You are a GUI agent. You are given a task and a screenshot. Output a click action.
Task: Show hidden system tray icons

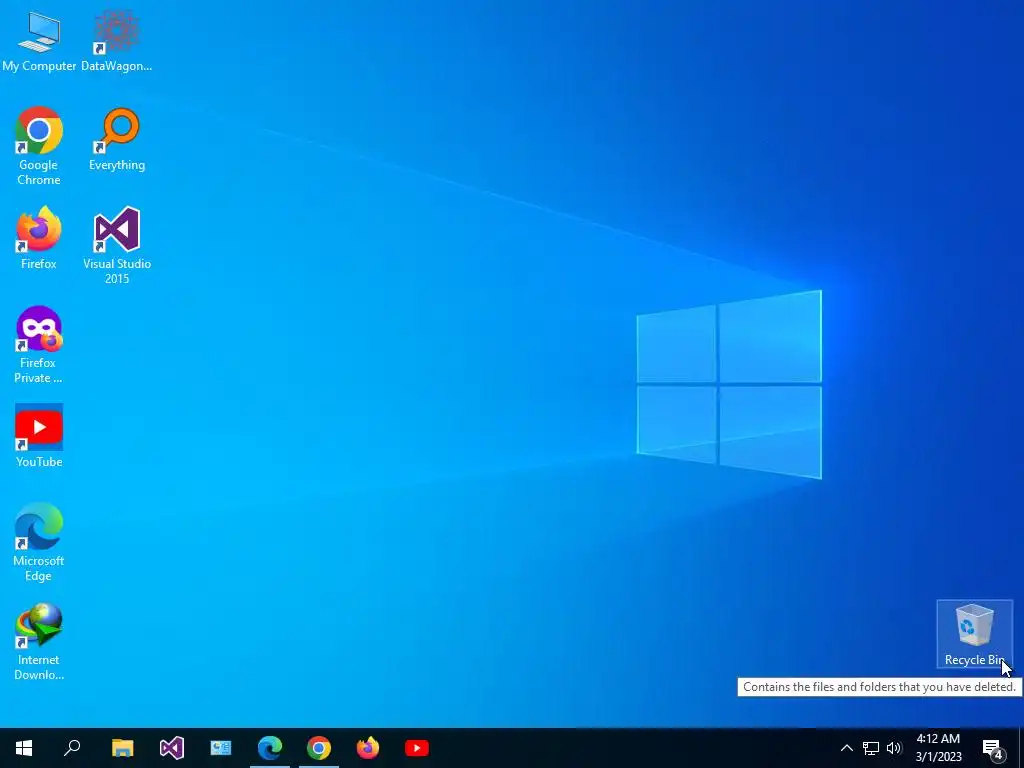(846, 748)
